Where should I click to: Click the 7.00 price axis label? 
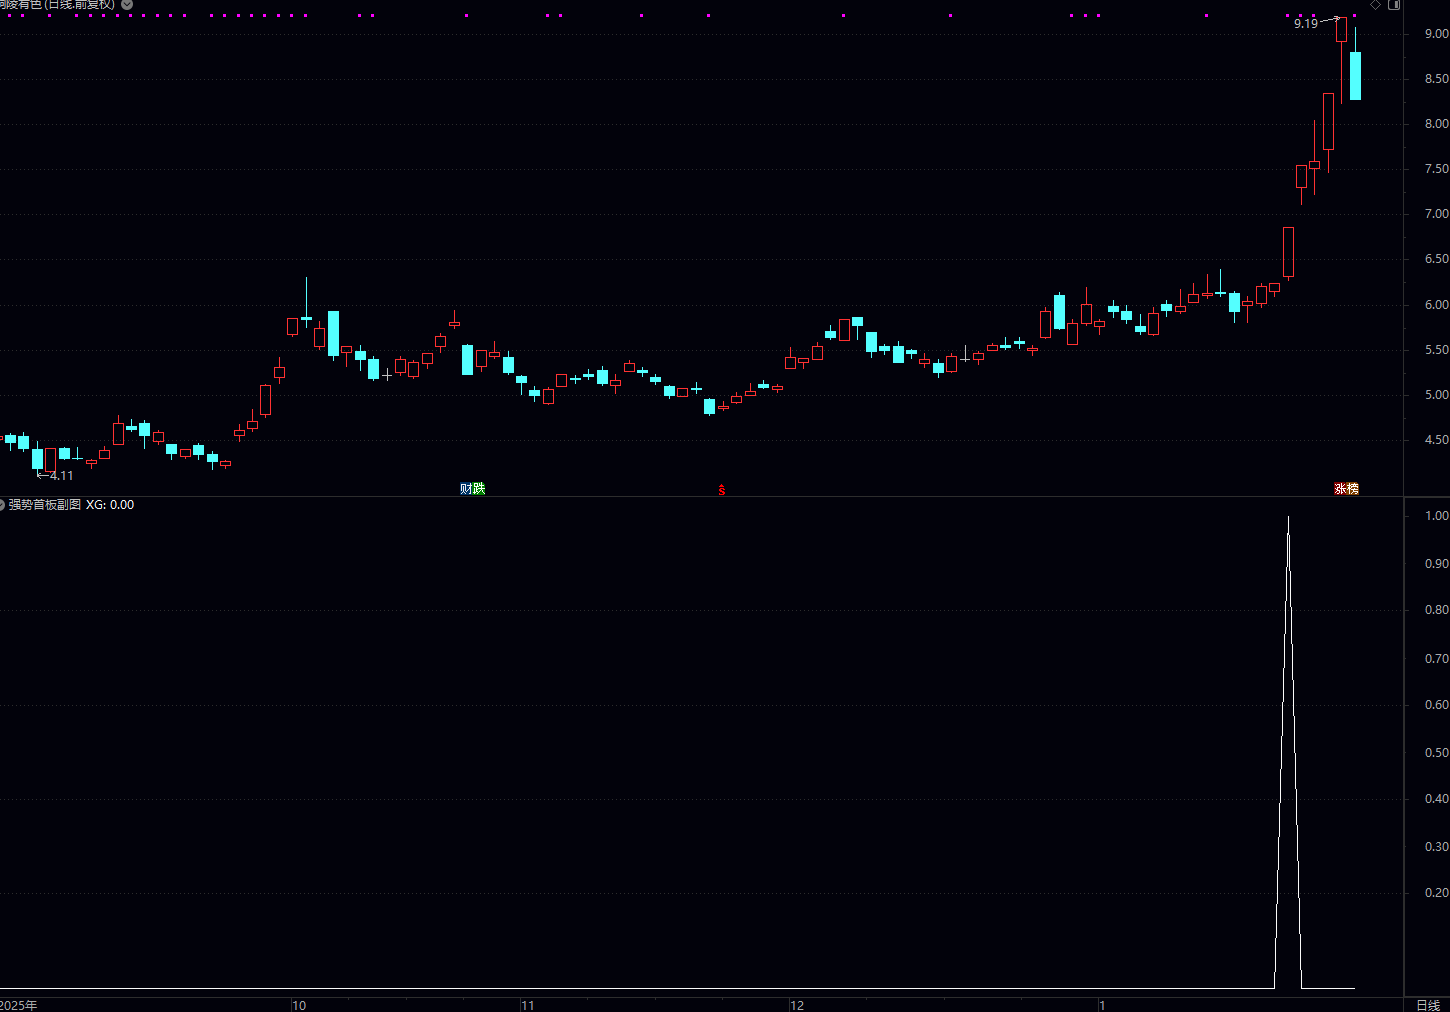(x=1436, y=214)
